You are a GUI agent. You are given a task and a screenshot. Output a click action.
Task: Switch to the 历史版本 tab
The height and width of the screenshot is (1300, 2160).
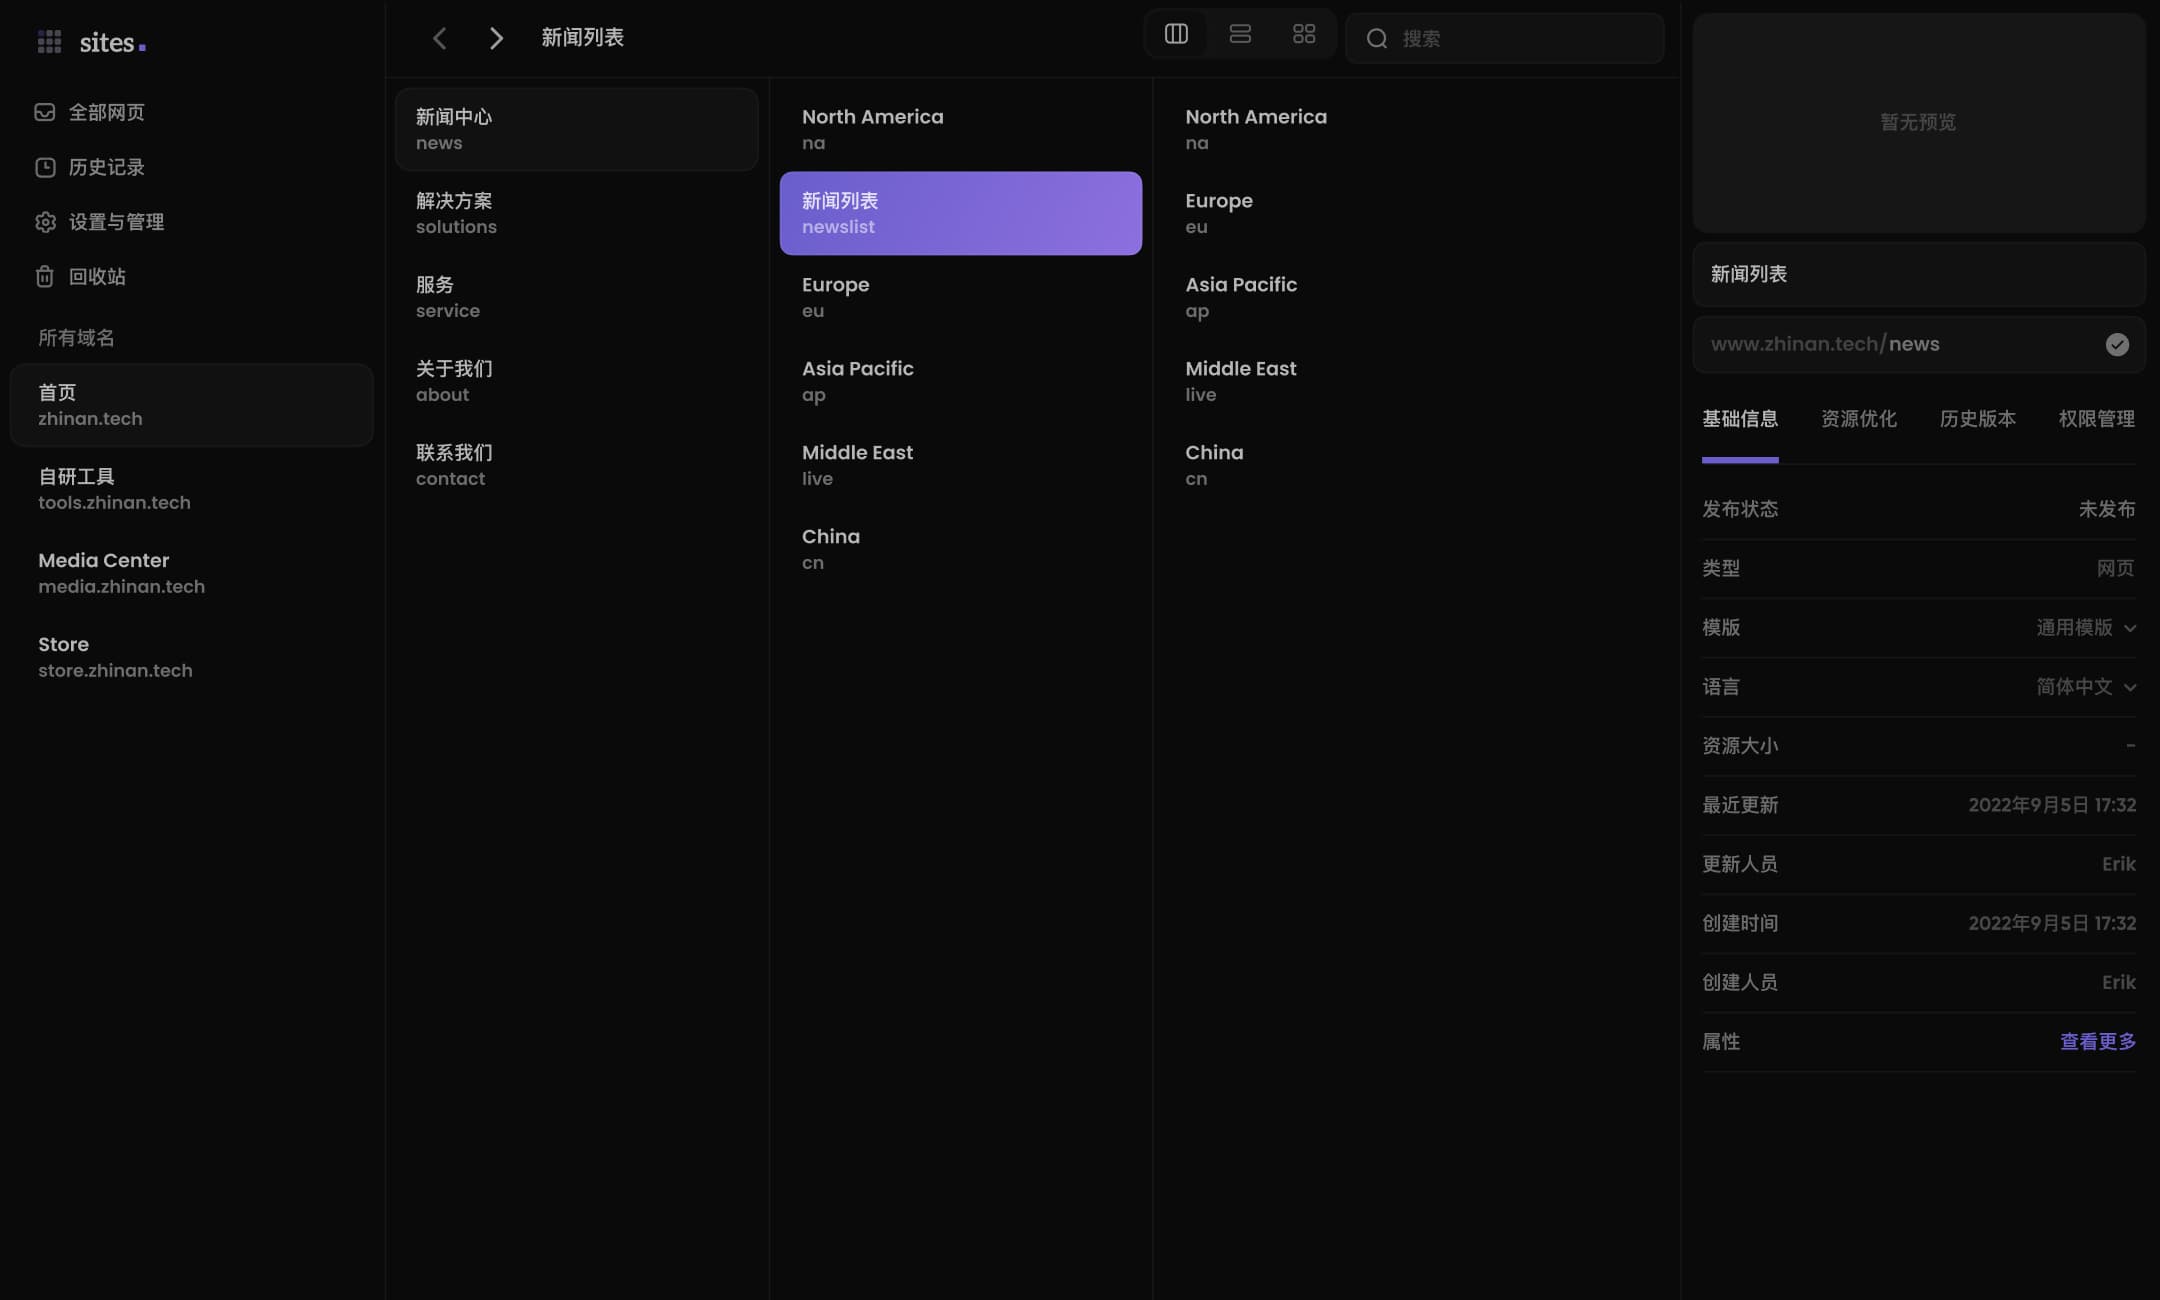point(1977,419)
